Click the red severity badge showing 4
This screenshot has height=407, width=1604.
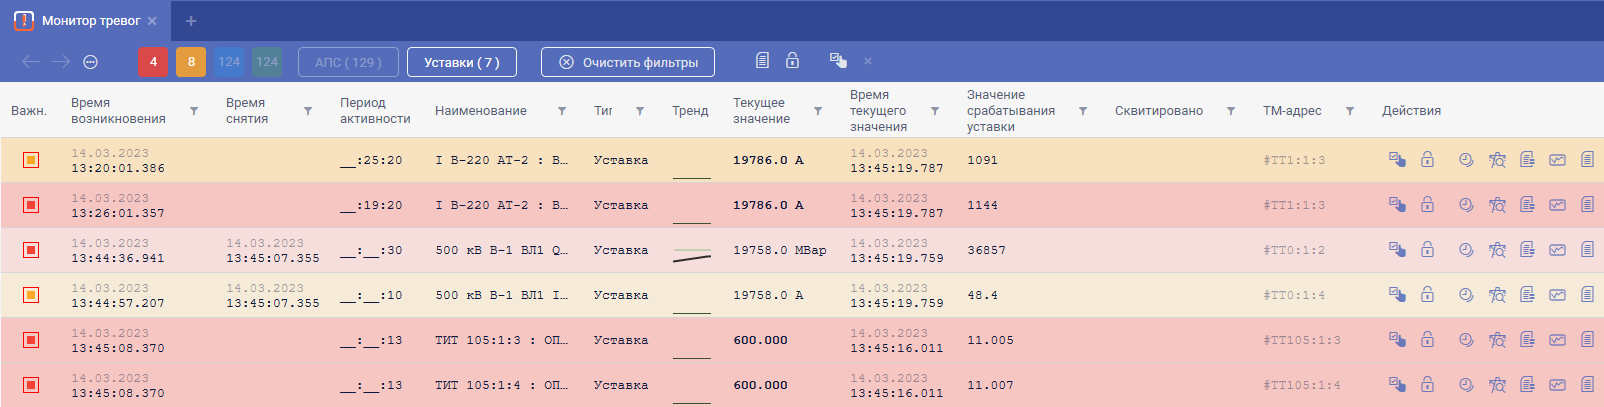pos(153,62)
